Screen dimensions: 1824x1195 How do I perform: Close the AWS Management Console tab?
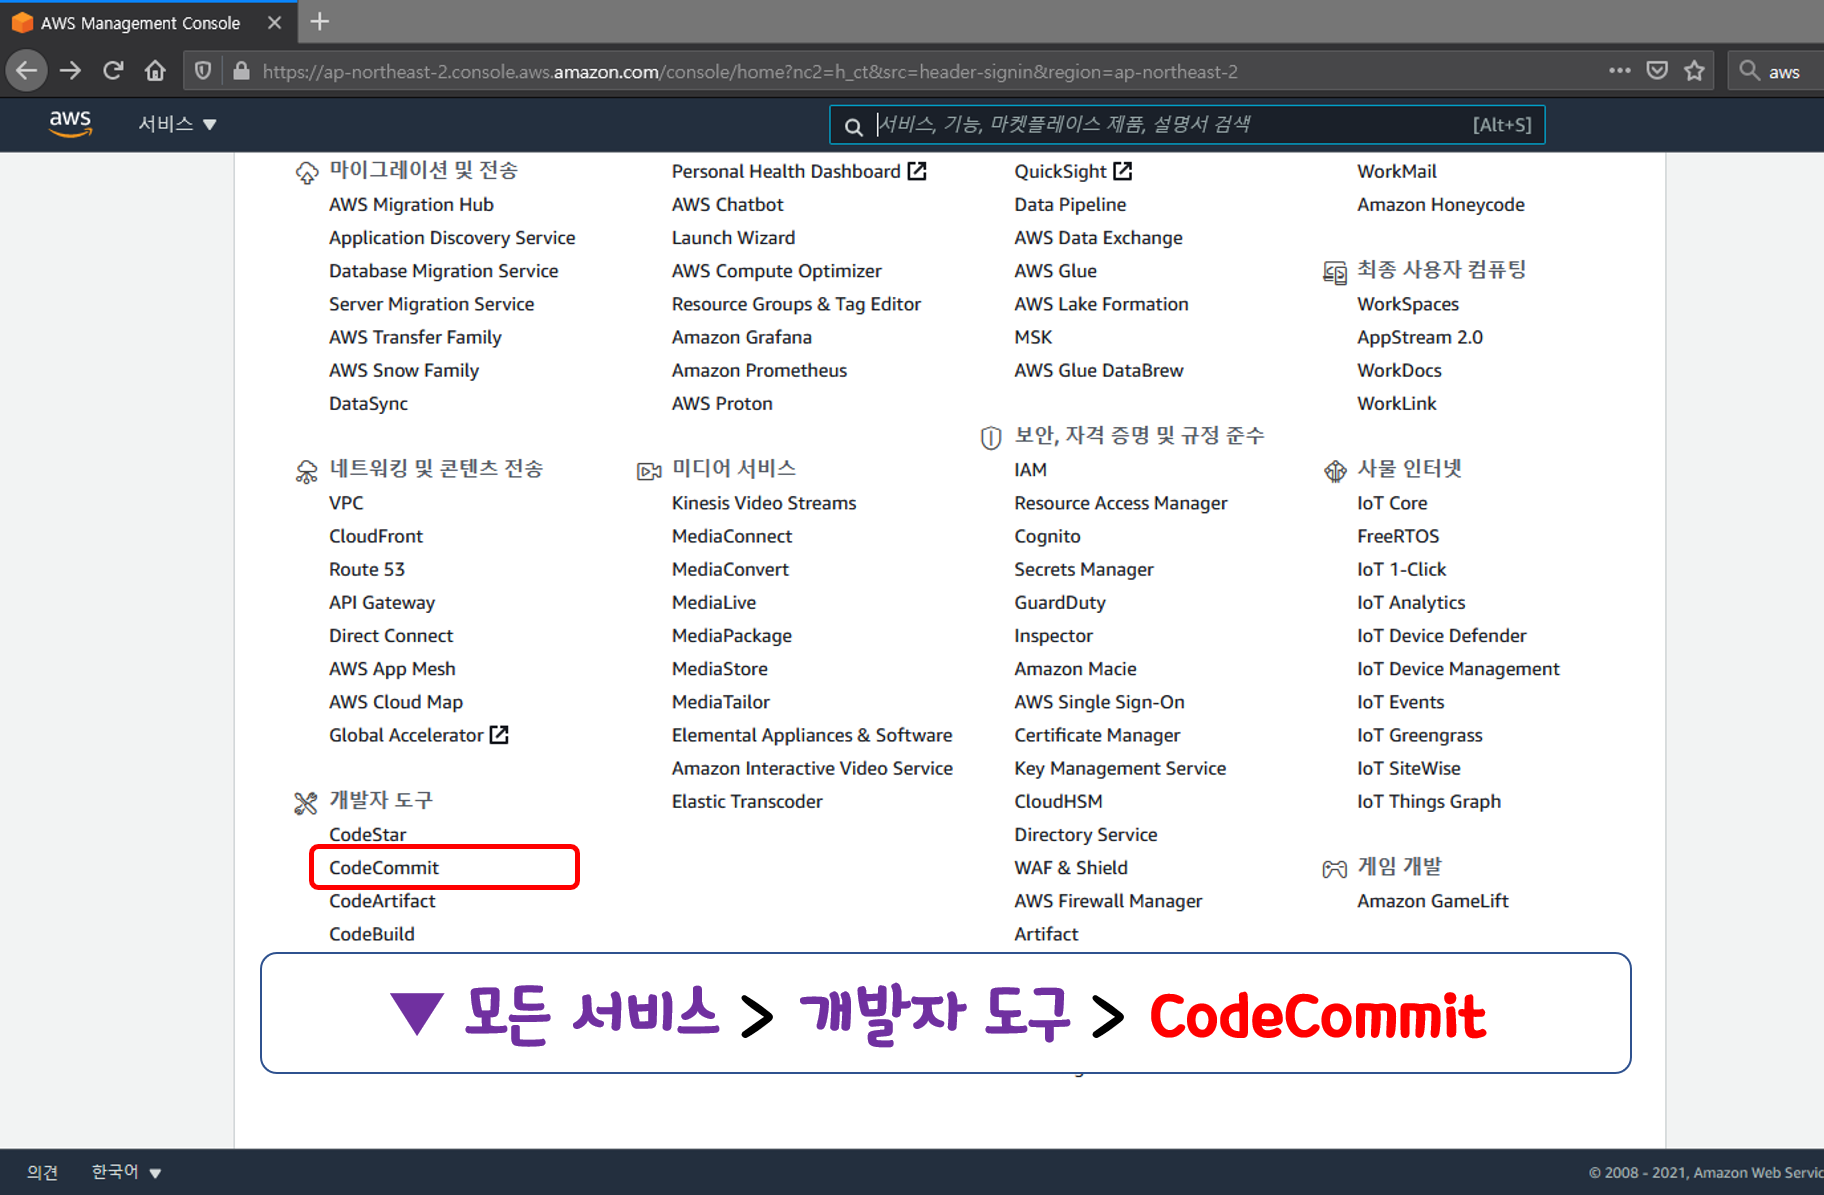click(x=274, y=22)
